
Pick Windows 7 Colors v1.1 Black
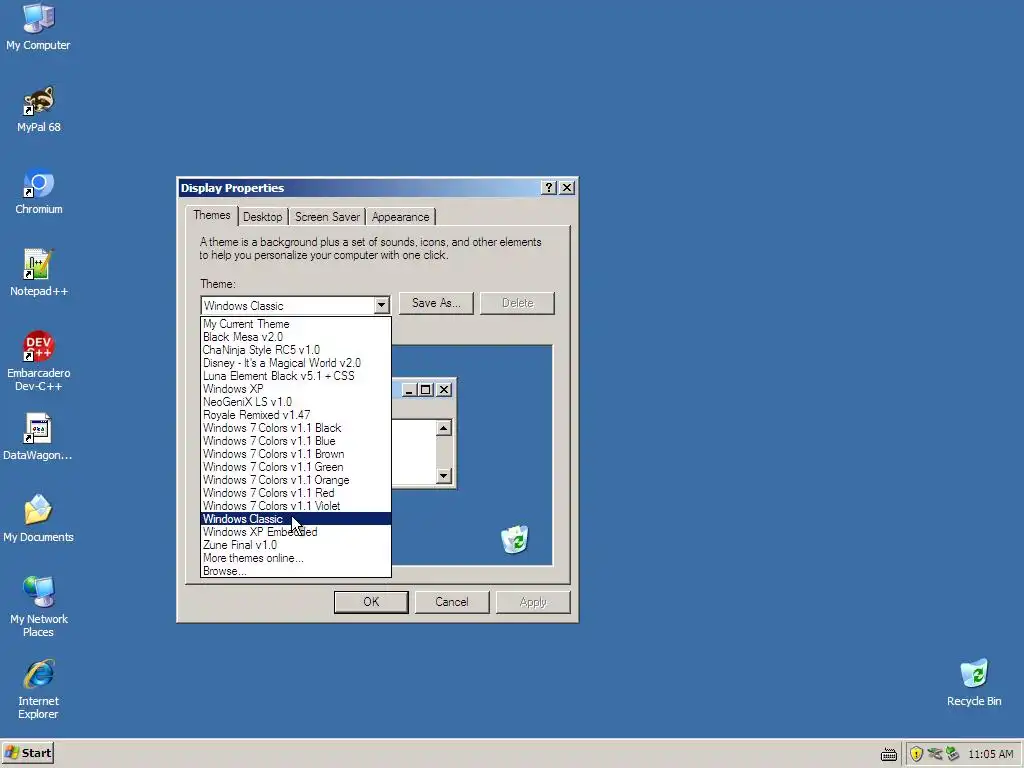(x=296, y=428)
